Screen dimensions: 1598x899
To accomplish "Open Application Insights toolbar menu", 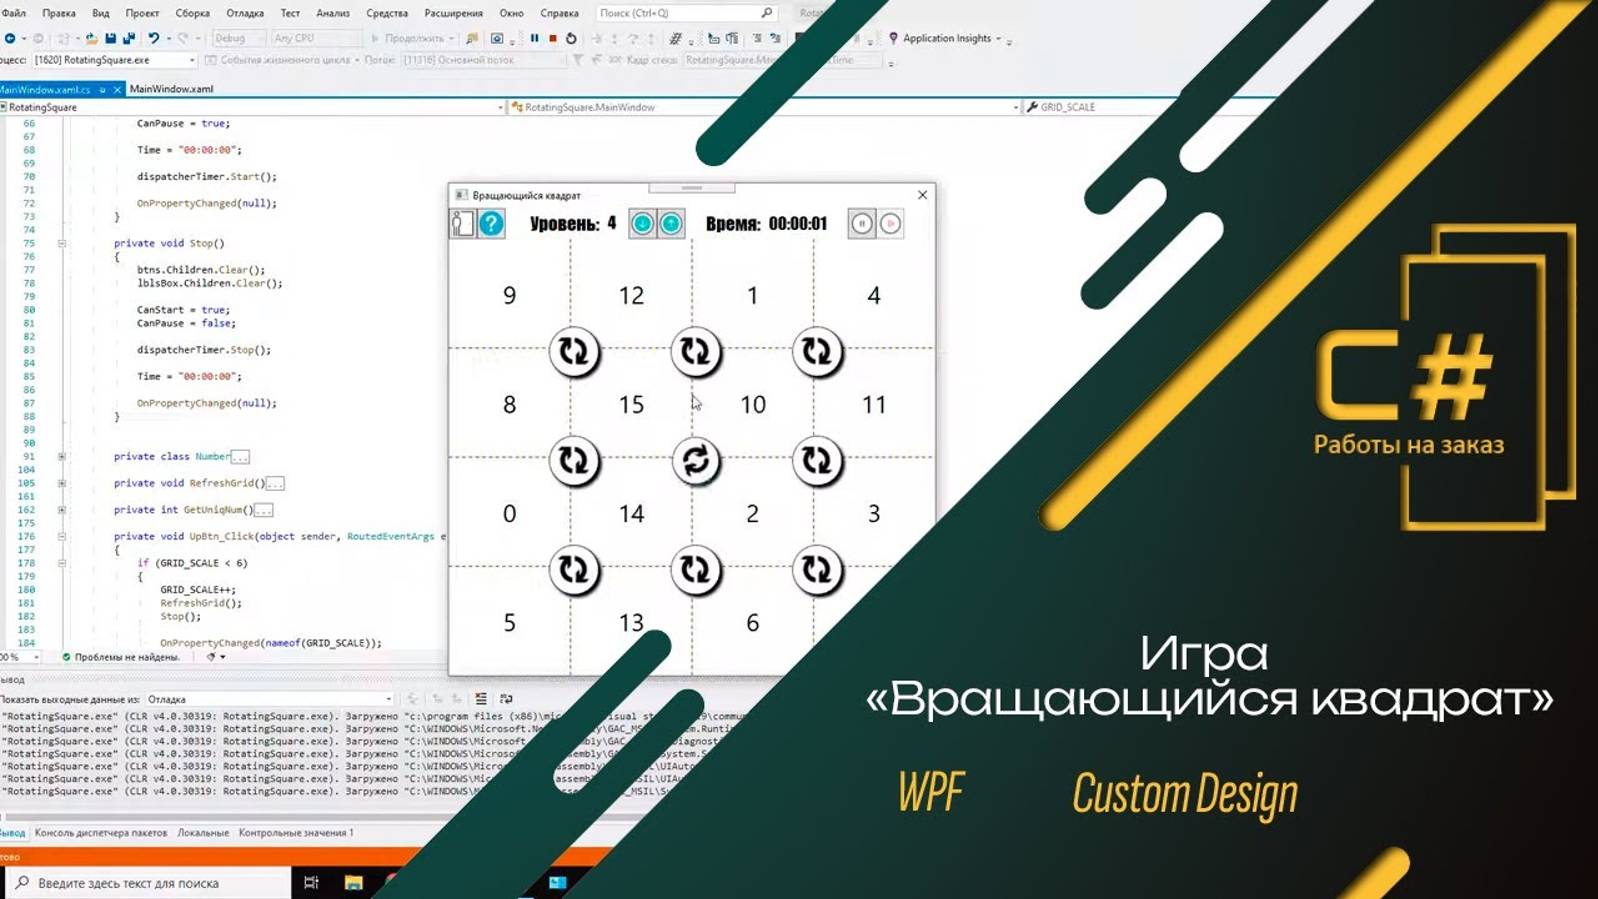I will pyautogui.click(x=945, y=38).
